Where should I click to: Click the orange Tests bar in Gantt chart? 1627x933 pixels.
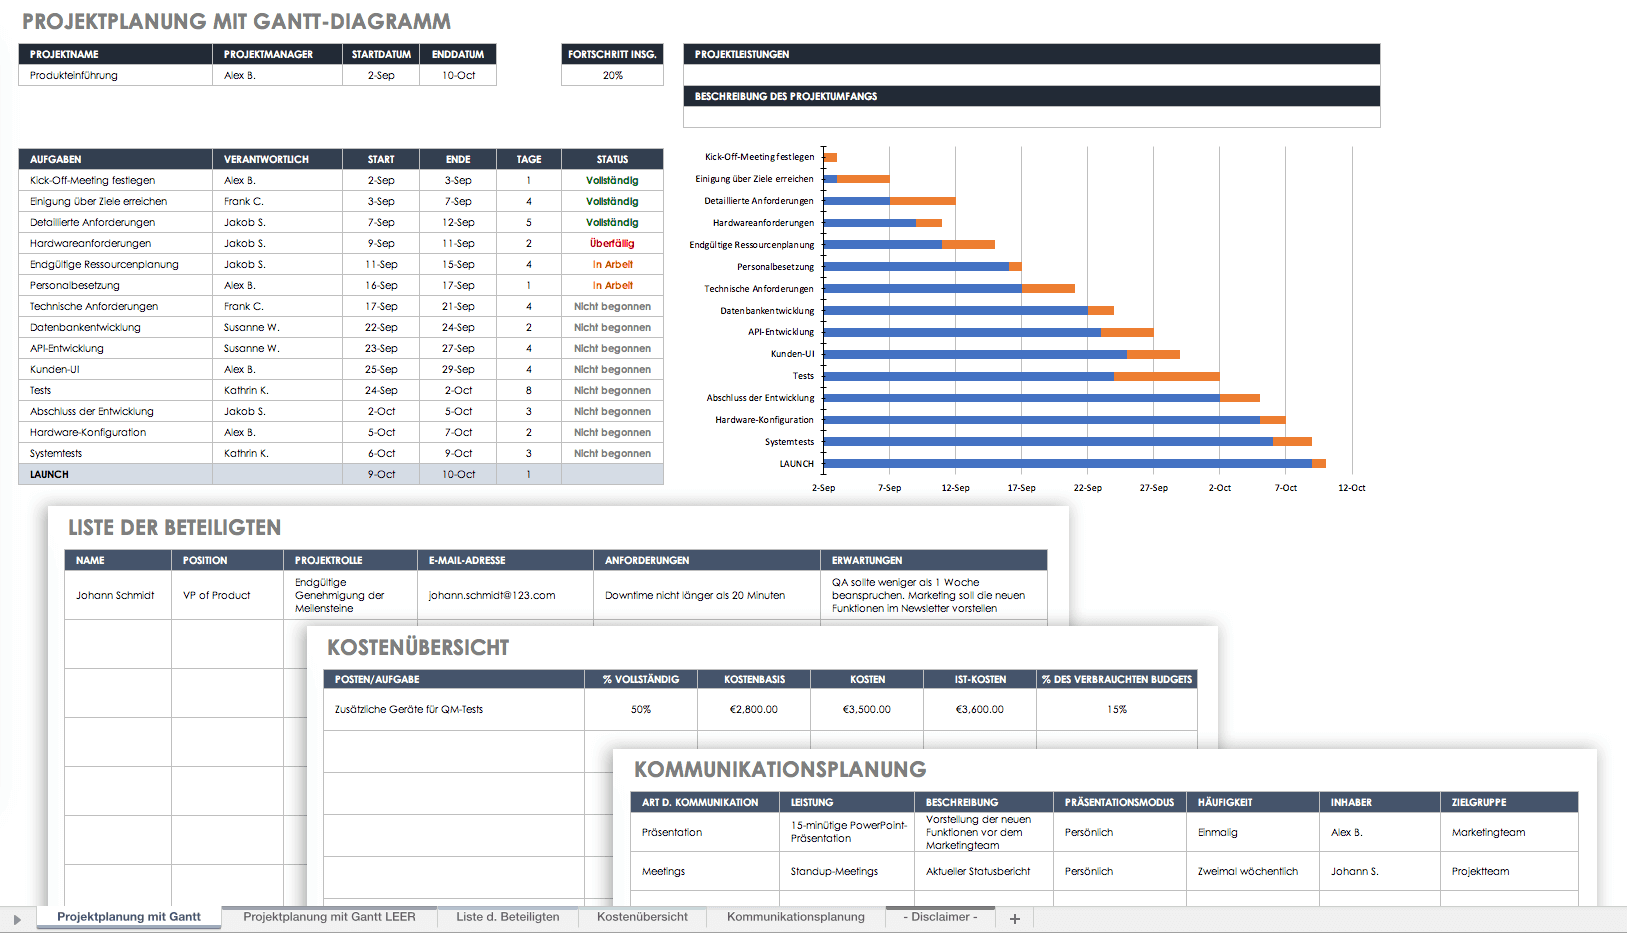tap(1166, 376)
